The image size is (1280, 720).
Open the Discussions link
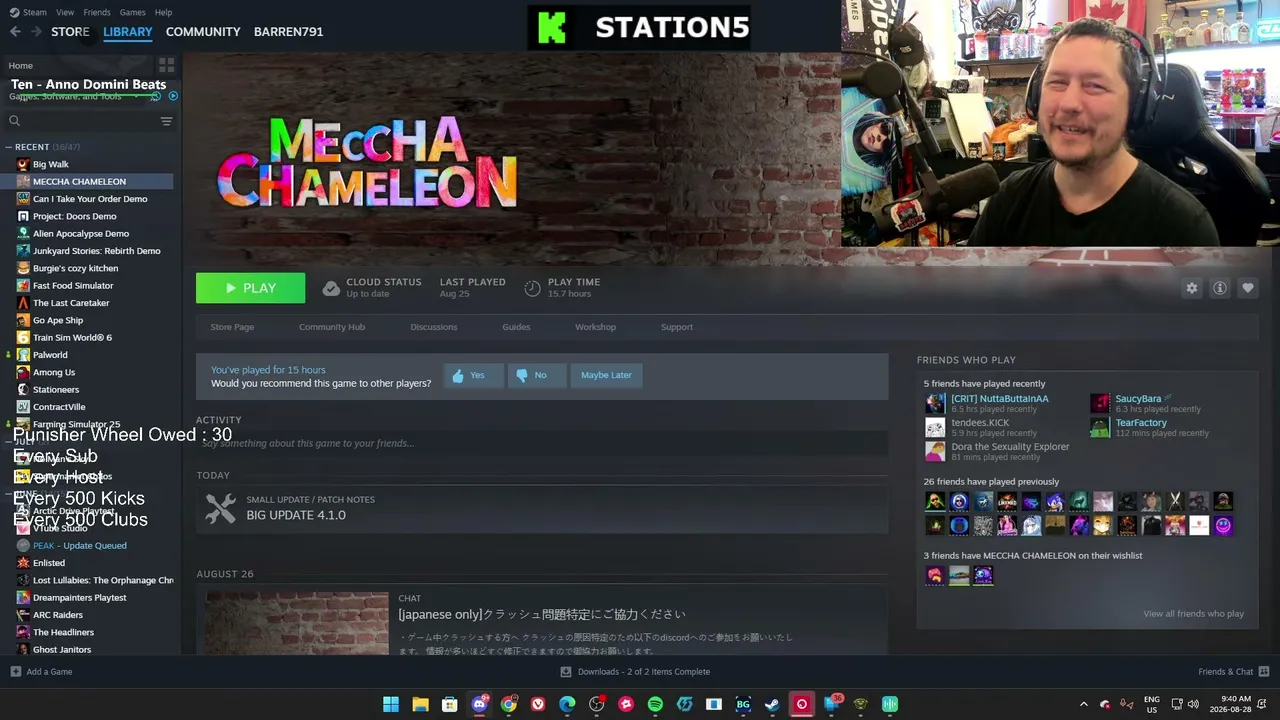(x=434, y=327)
